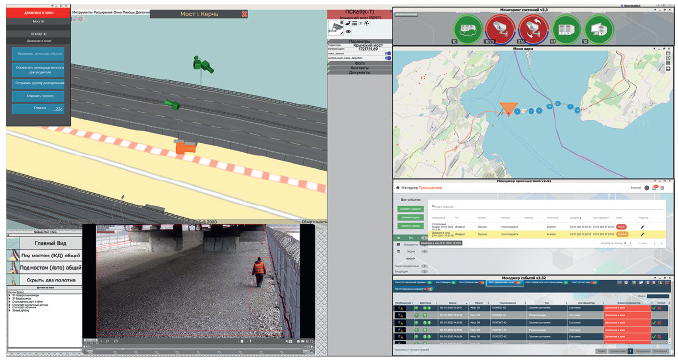Open the red camera alarm status circle
This screenshot has width=678, height=361.
(x=500, y=29)
